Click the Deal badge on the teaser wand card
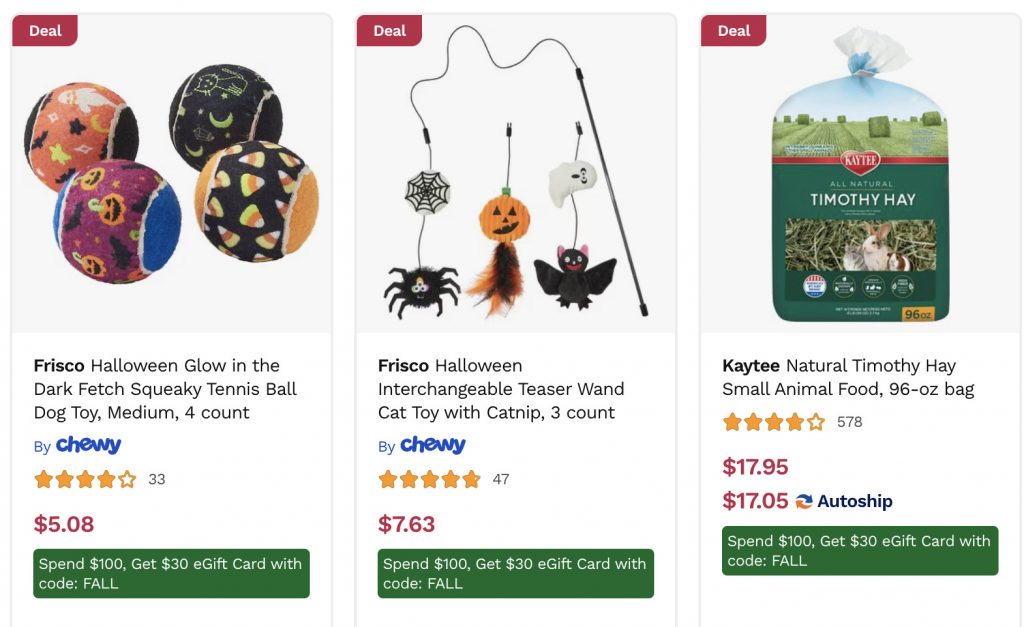This screenshot has height=627, width=1024. [x=389, y=31]
